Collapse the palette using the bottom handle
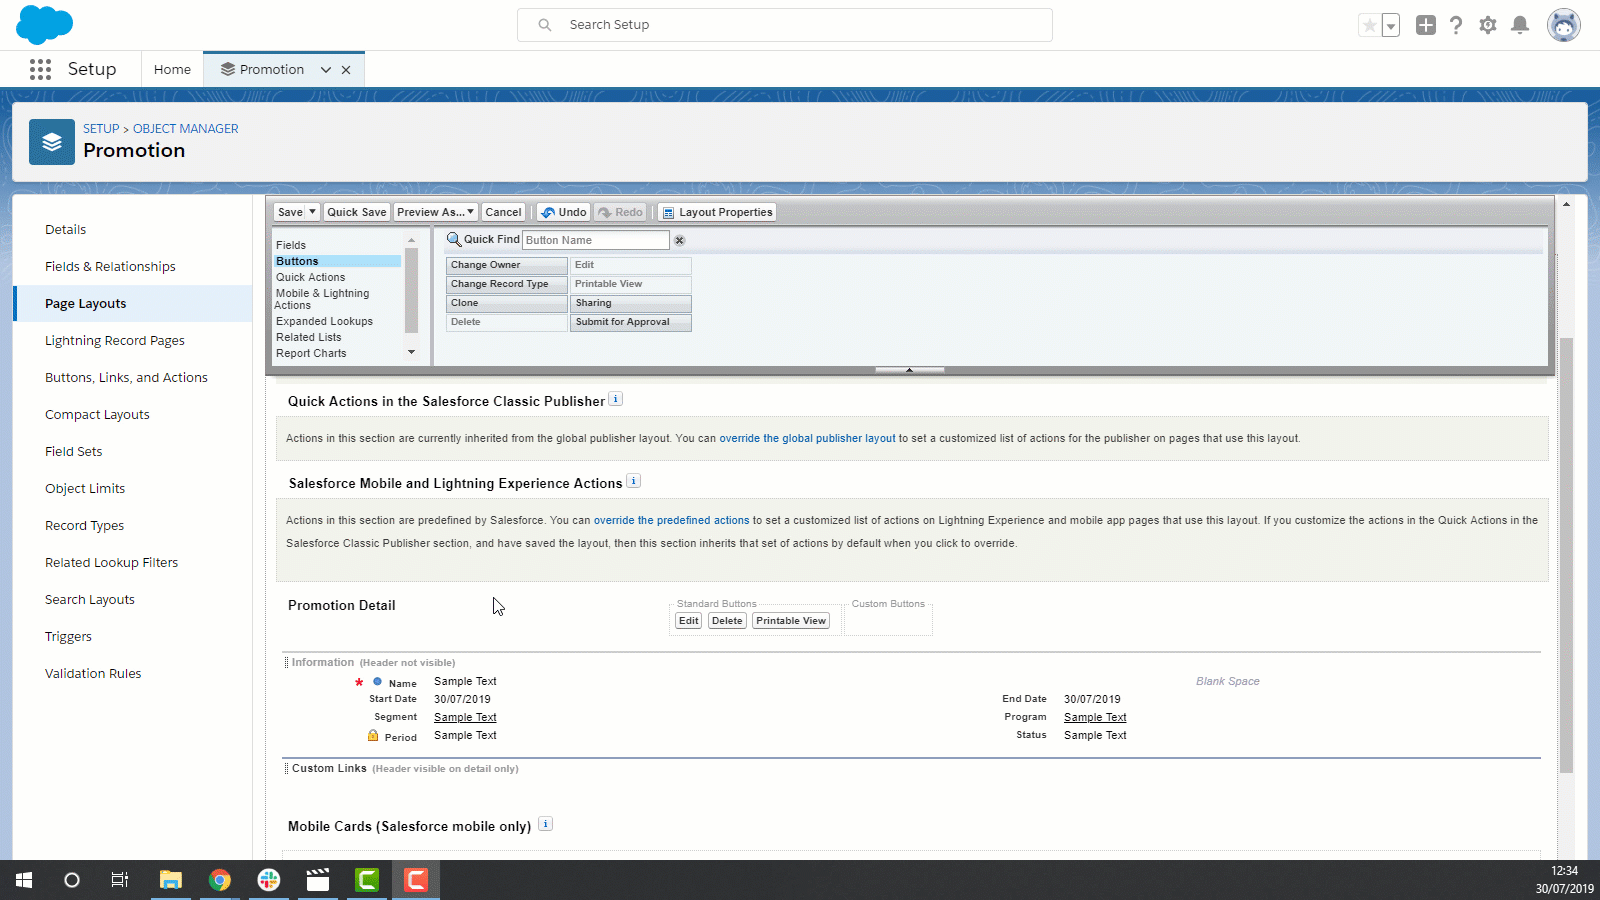The image size is (1600, 900). (909, 370)
